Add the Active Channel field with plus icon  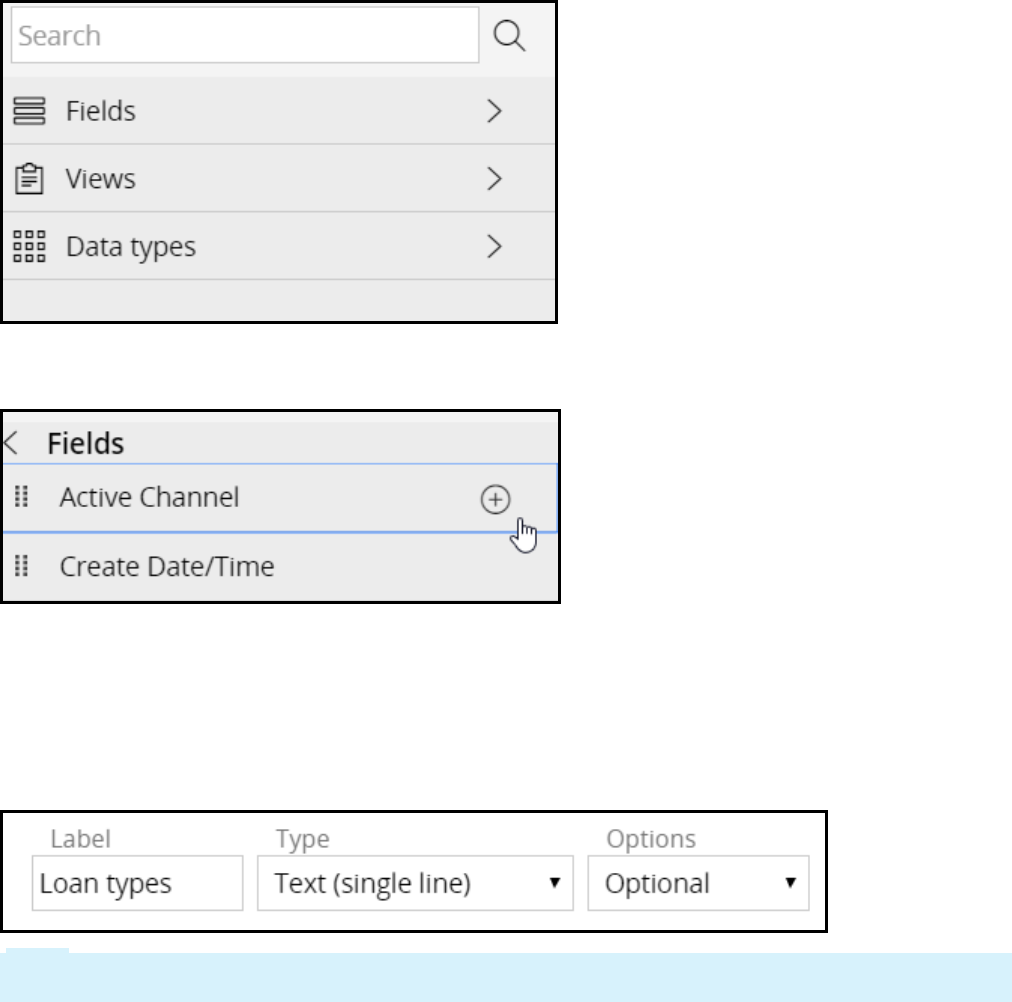(495, 499)
